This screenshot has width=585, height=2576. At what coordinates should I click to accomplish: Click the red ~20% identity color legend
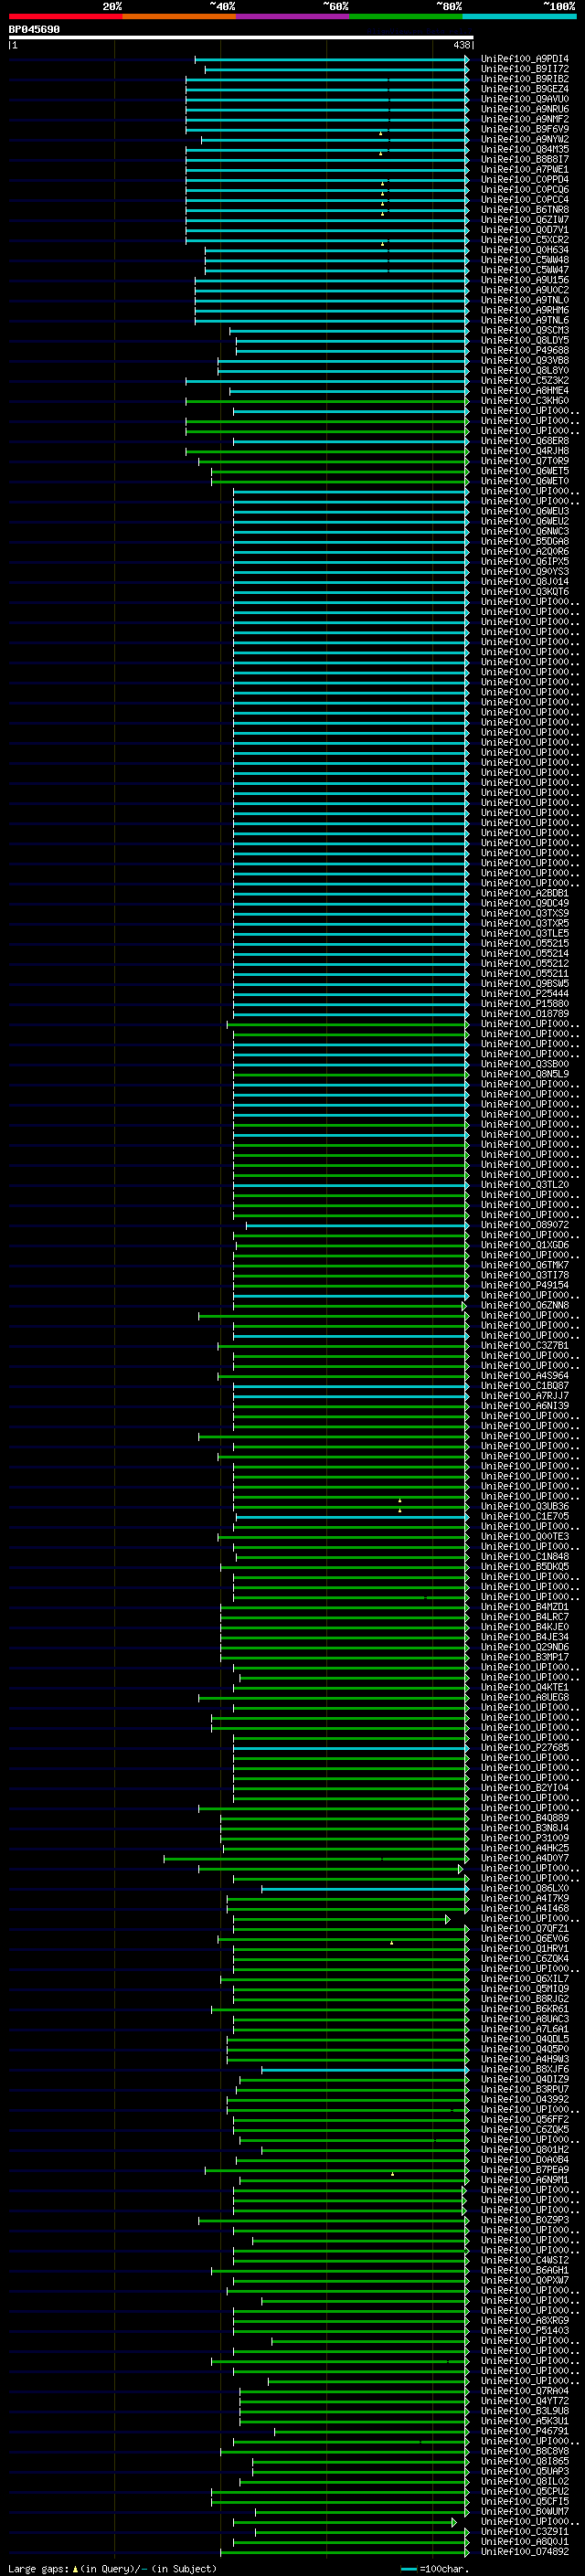point(65,16)
